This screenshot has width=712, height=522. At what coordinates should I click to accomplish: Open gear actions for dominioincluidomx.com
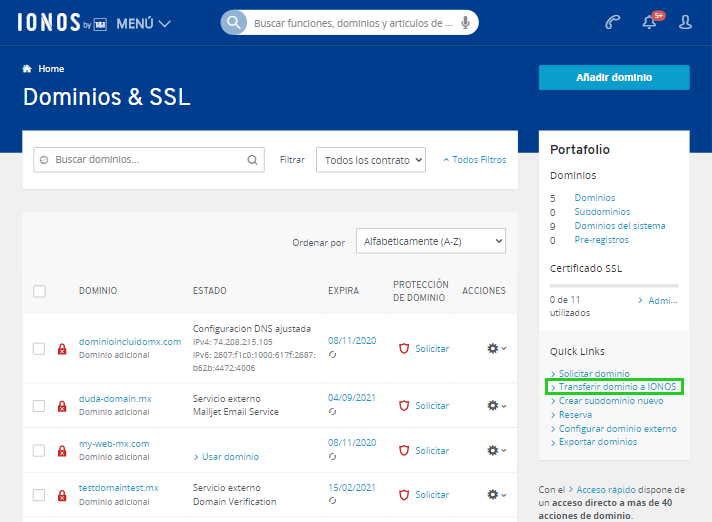[x=497, y=349]
